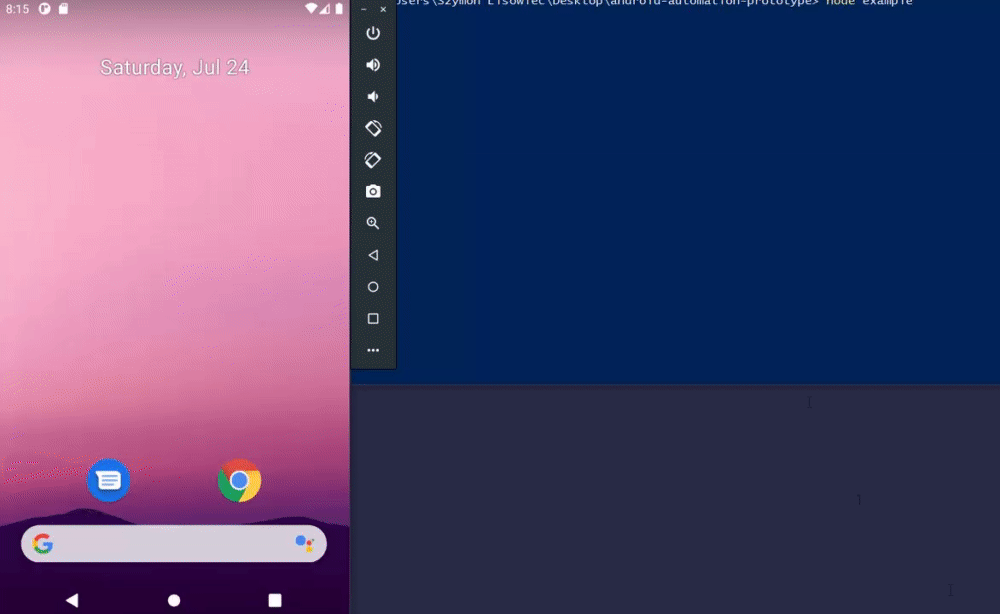Tap the Wi-Fi icon in status bar
The image size is (1000, 614).
(311, 8)
